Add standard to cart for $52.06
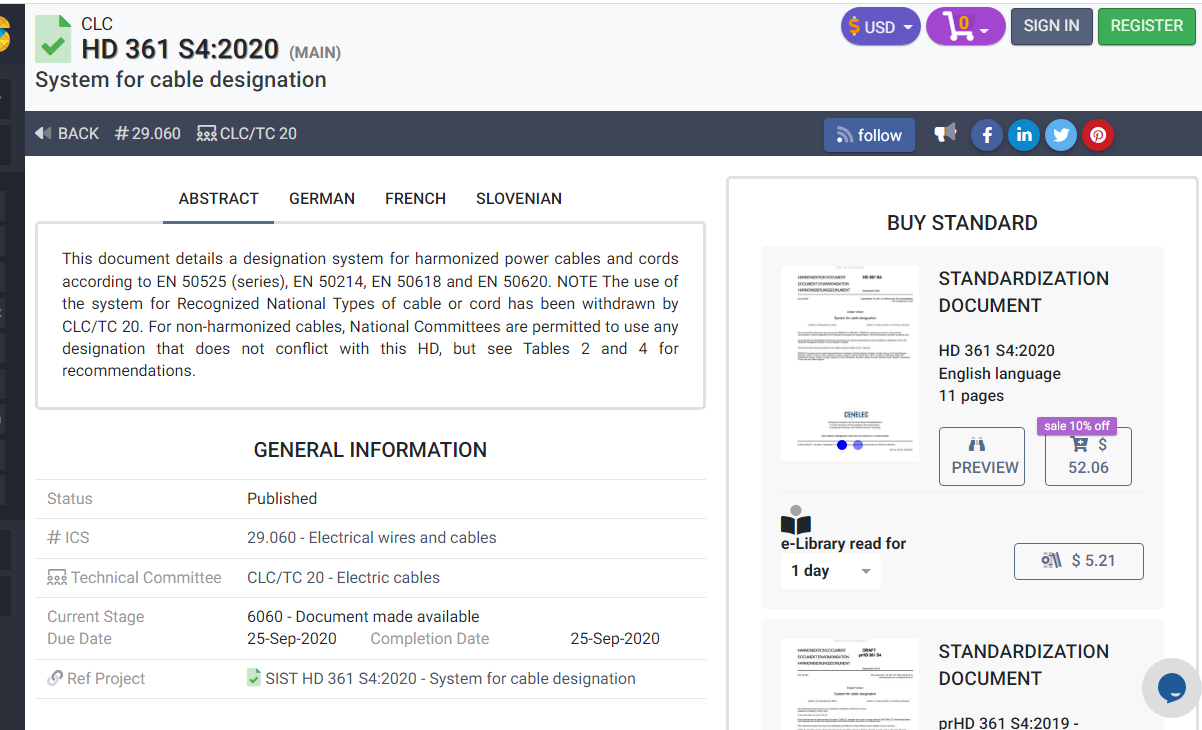This screenshot has width=1202, height=730. pyautogui.click(x=1088, y=456)
